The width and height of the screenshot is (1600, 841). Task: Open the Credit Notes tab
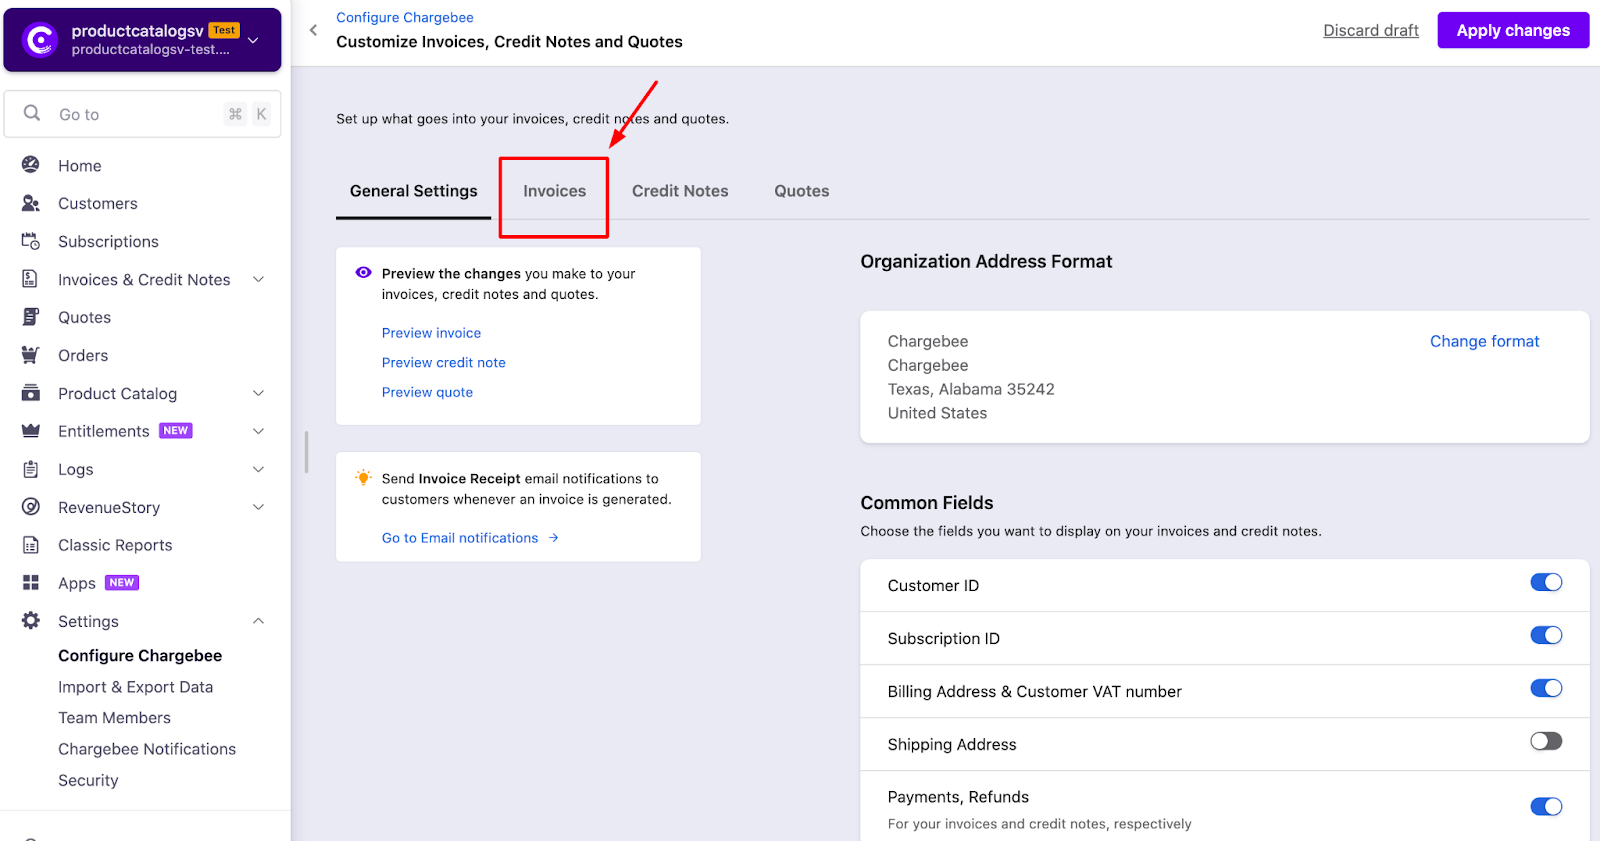point(680,191)
